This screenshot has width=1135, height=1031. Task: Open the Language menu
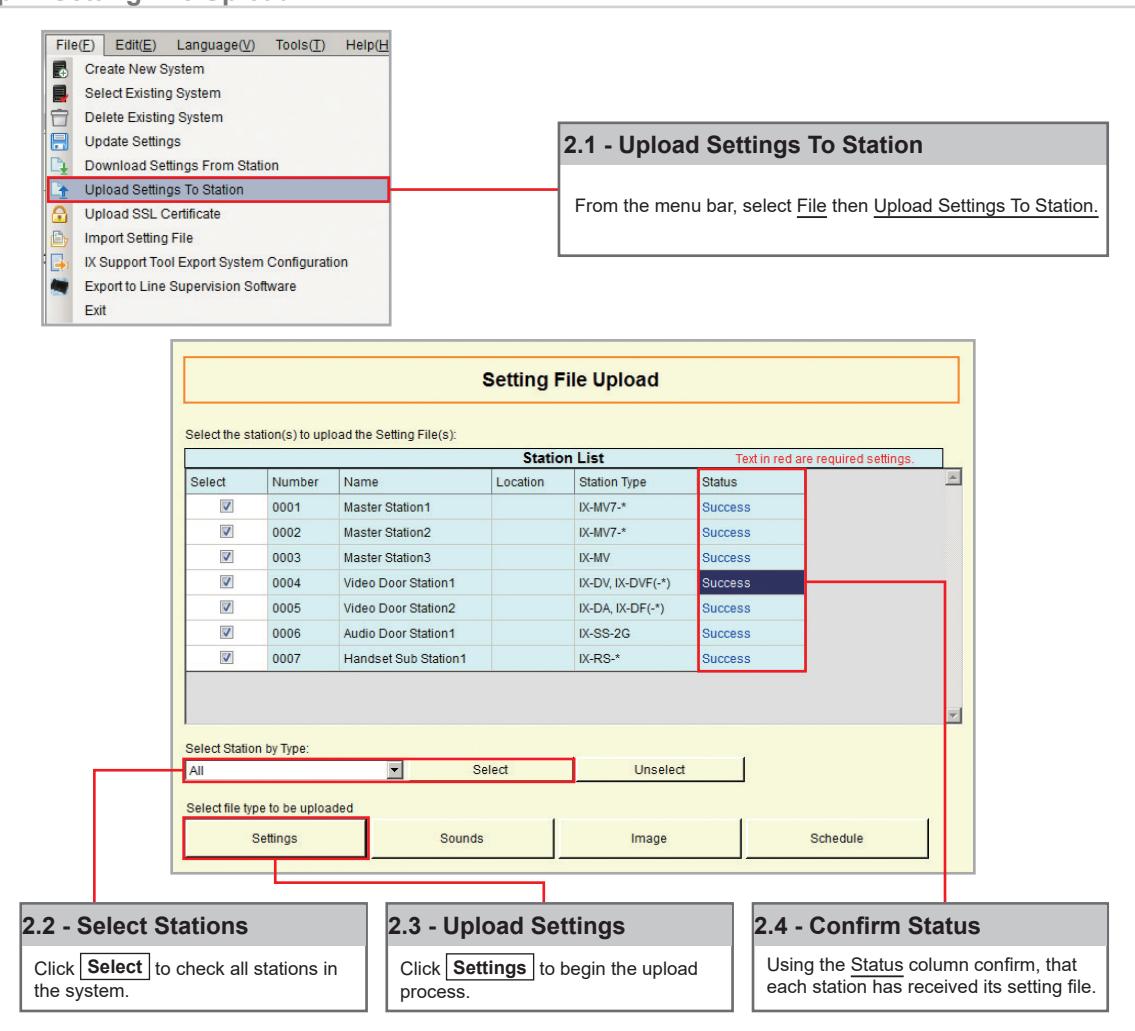point(216,45)
